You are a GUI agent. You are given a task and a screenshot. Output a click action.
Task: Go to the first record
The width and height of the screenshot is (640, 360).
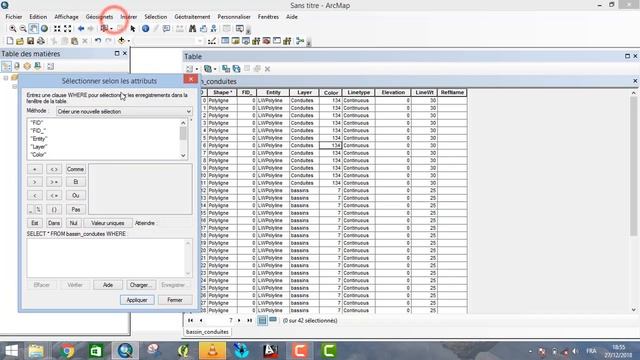[191, 320]
